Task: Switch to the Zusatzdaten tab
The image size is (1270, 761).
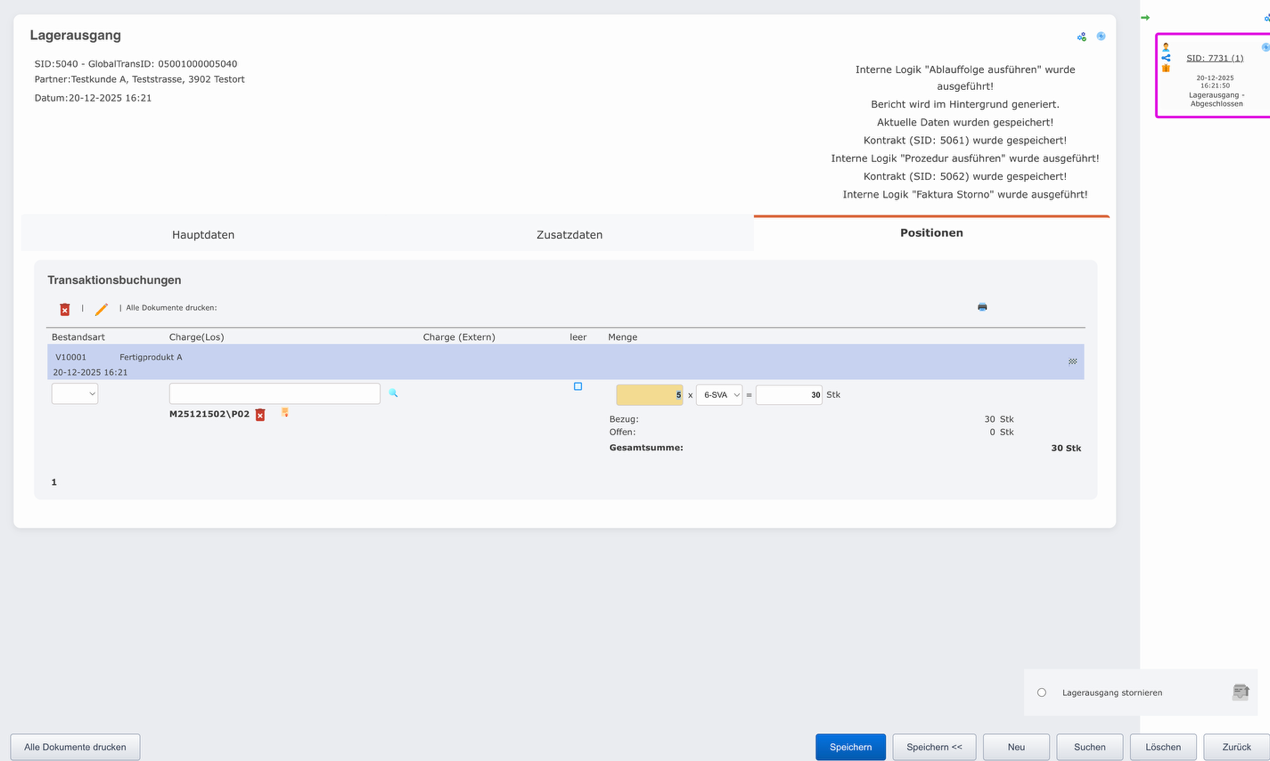Action: tap(570, 234)
